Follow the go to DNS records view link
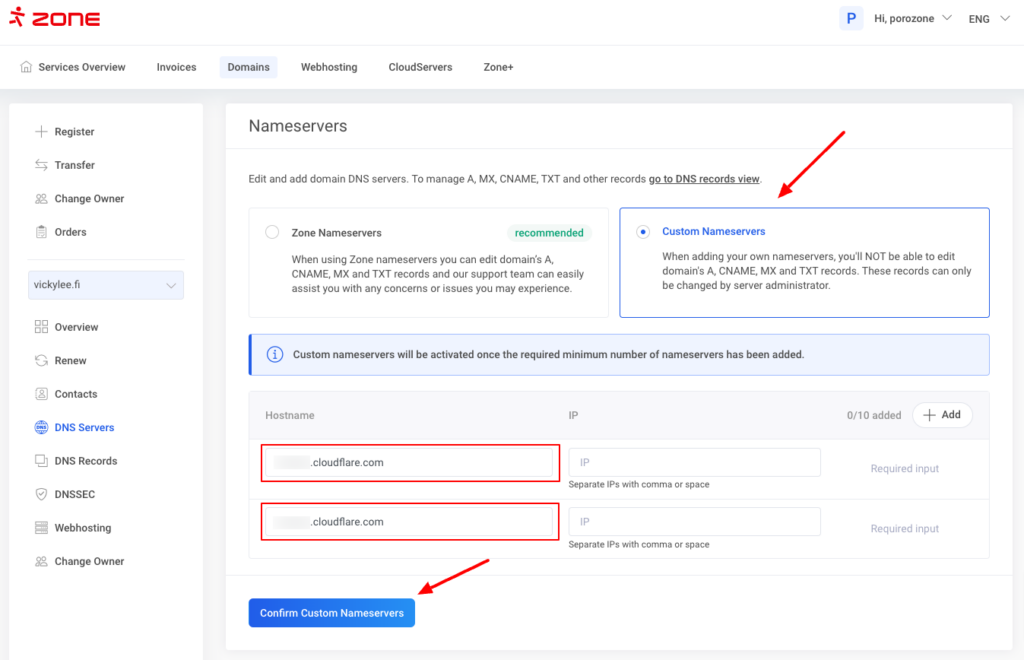1024x660 pixels. tap(704, 180)
